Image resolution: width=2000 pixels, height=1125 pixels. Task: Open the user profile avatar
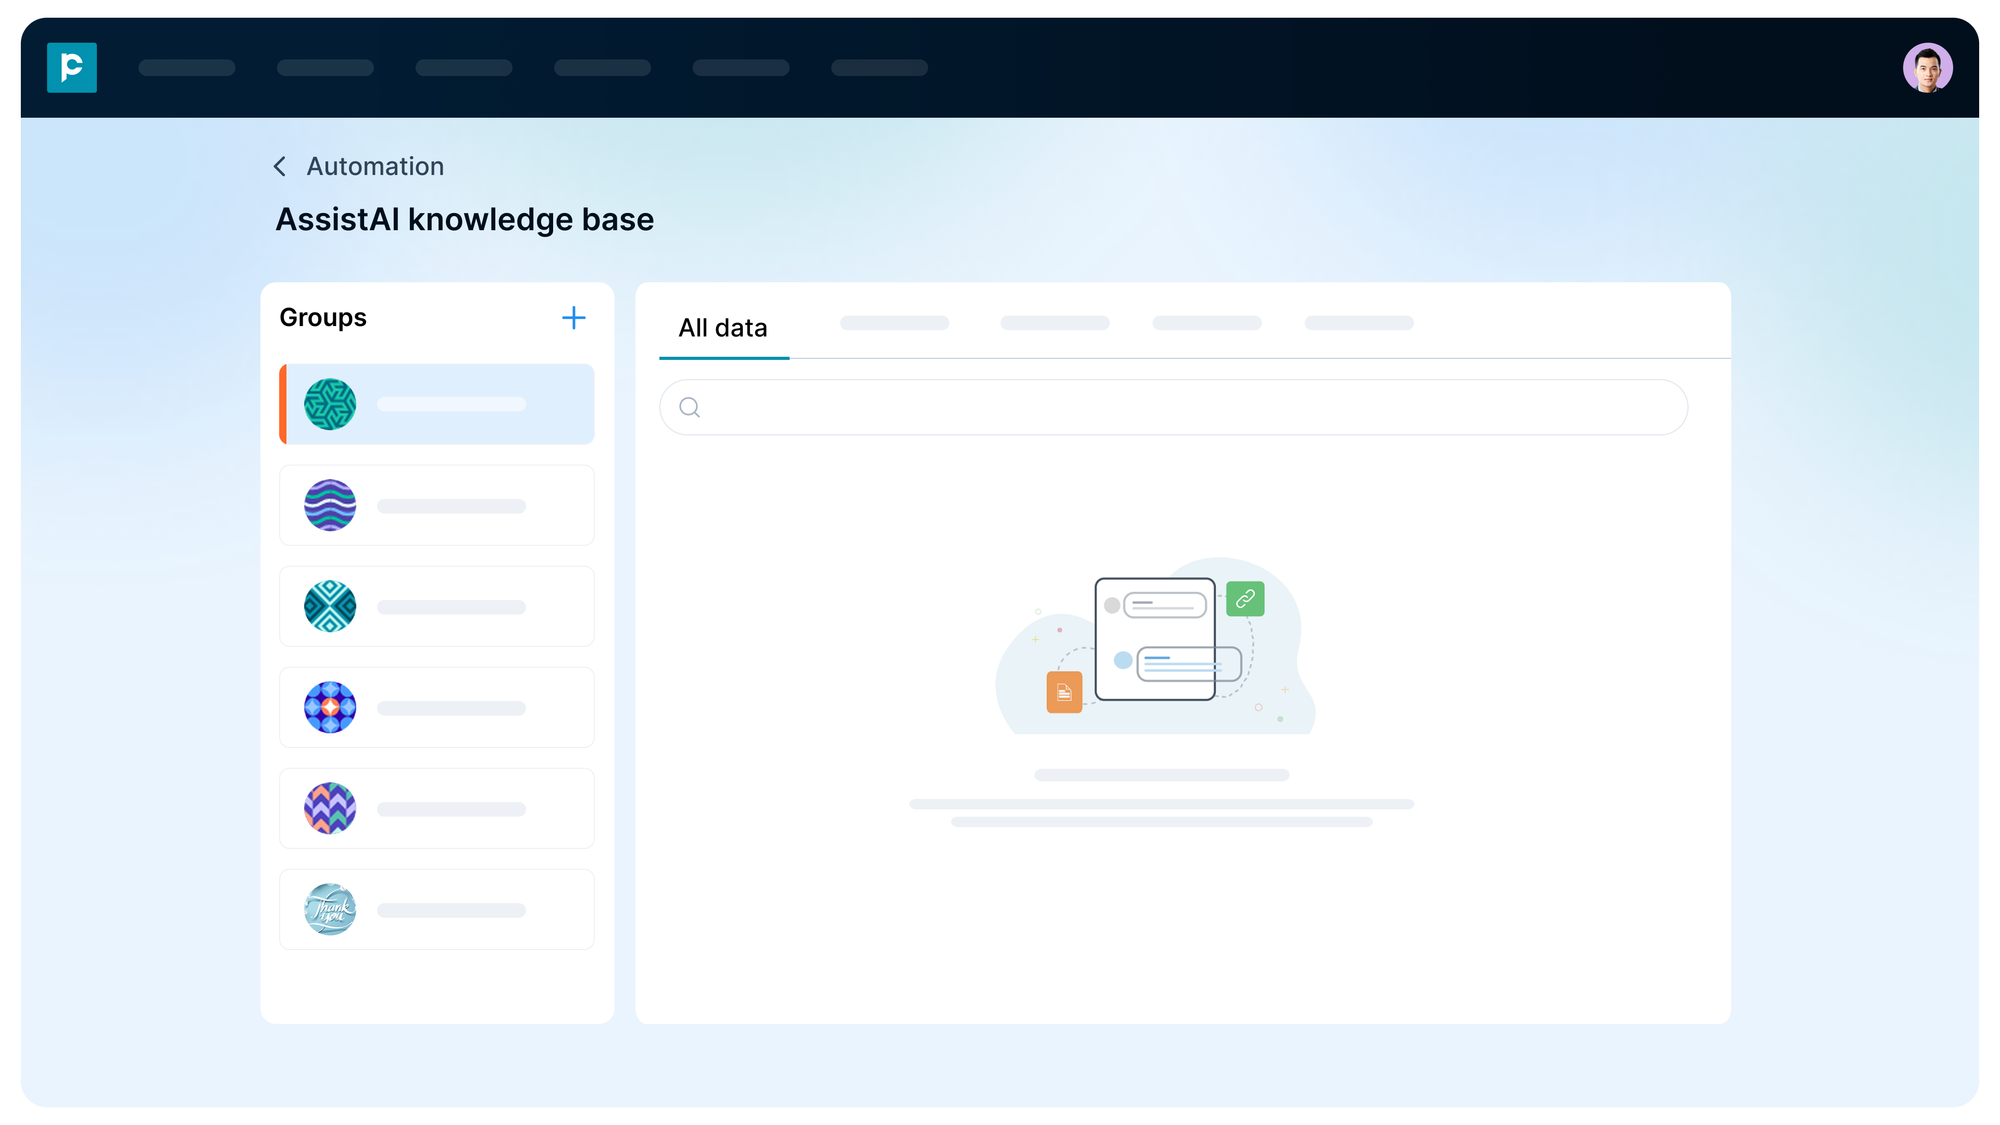coord(1927,68)
